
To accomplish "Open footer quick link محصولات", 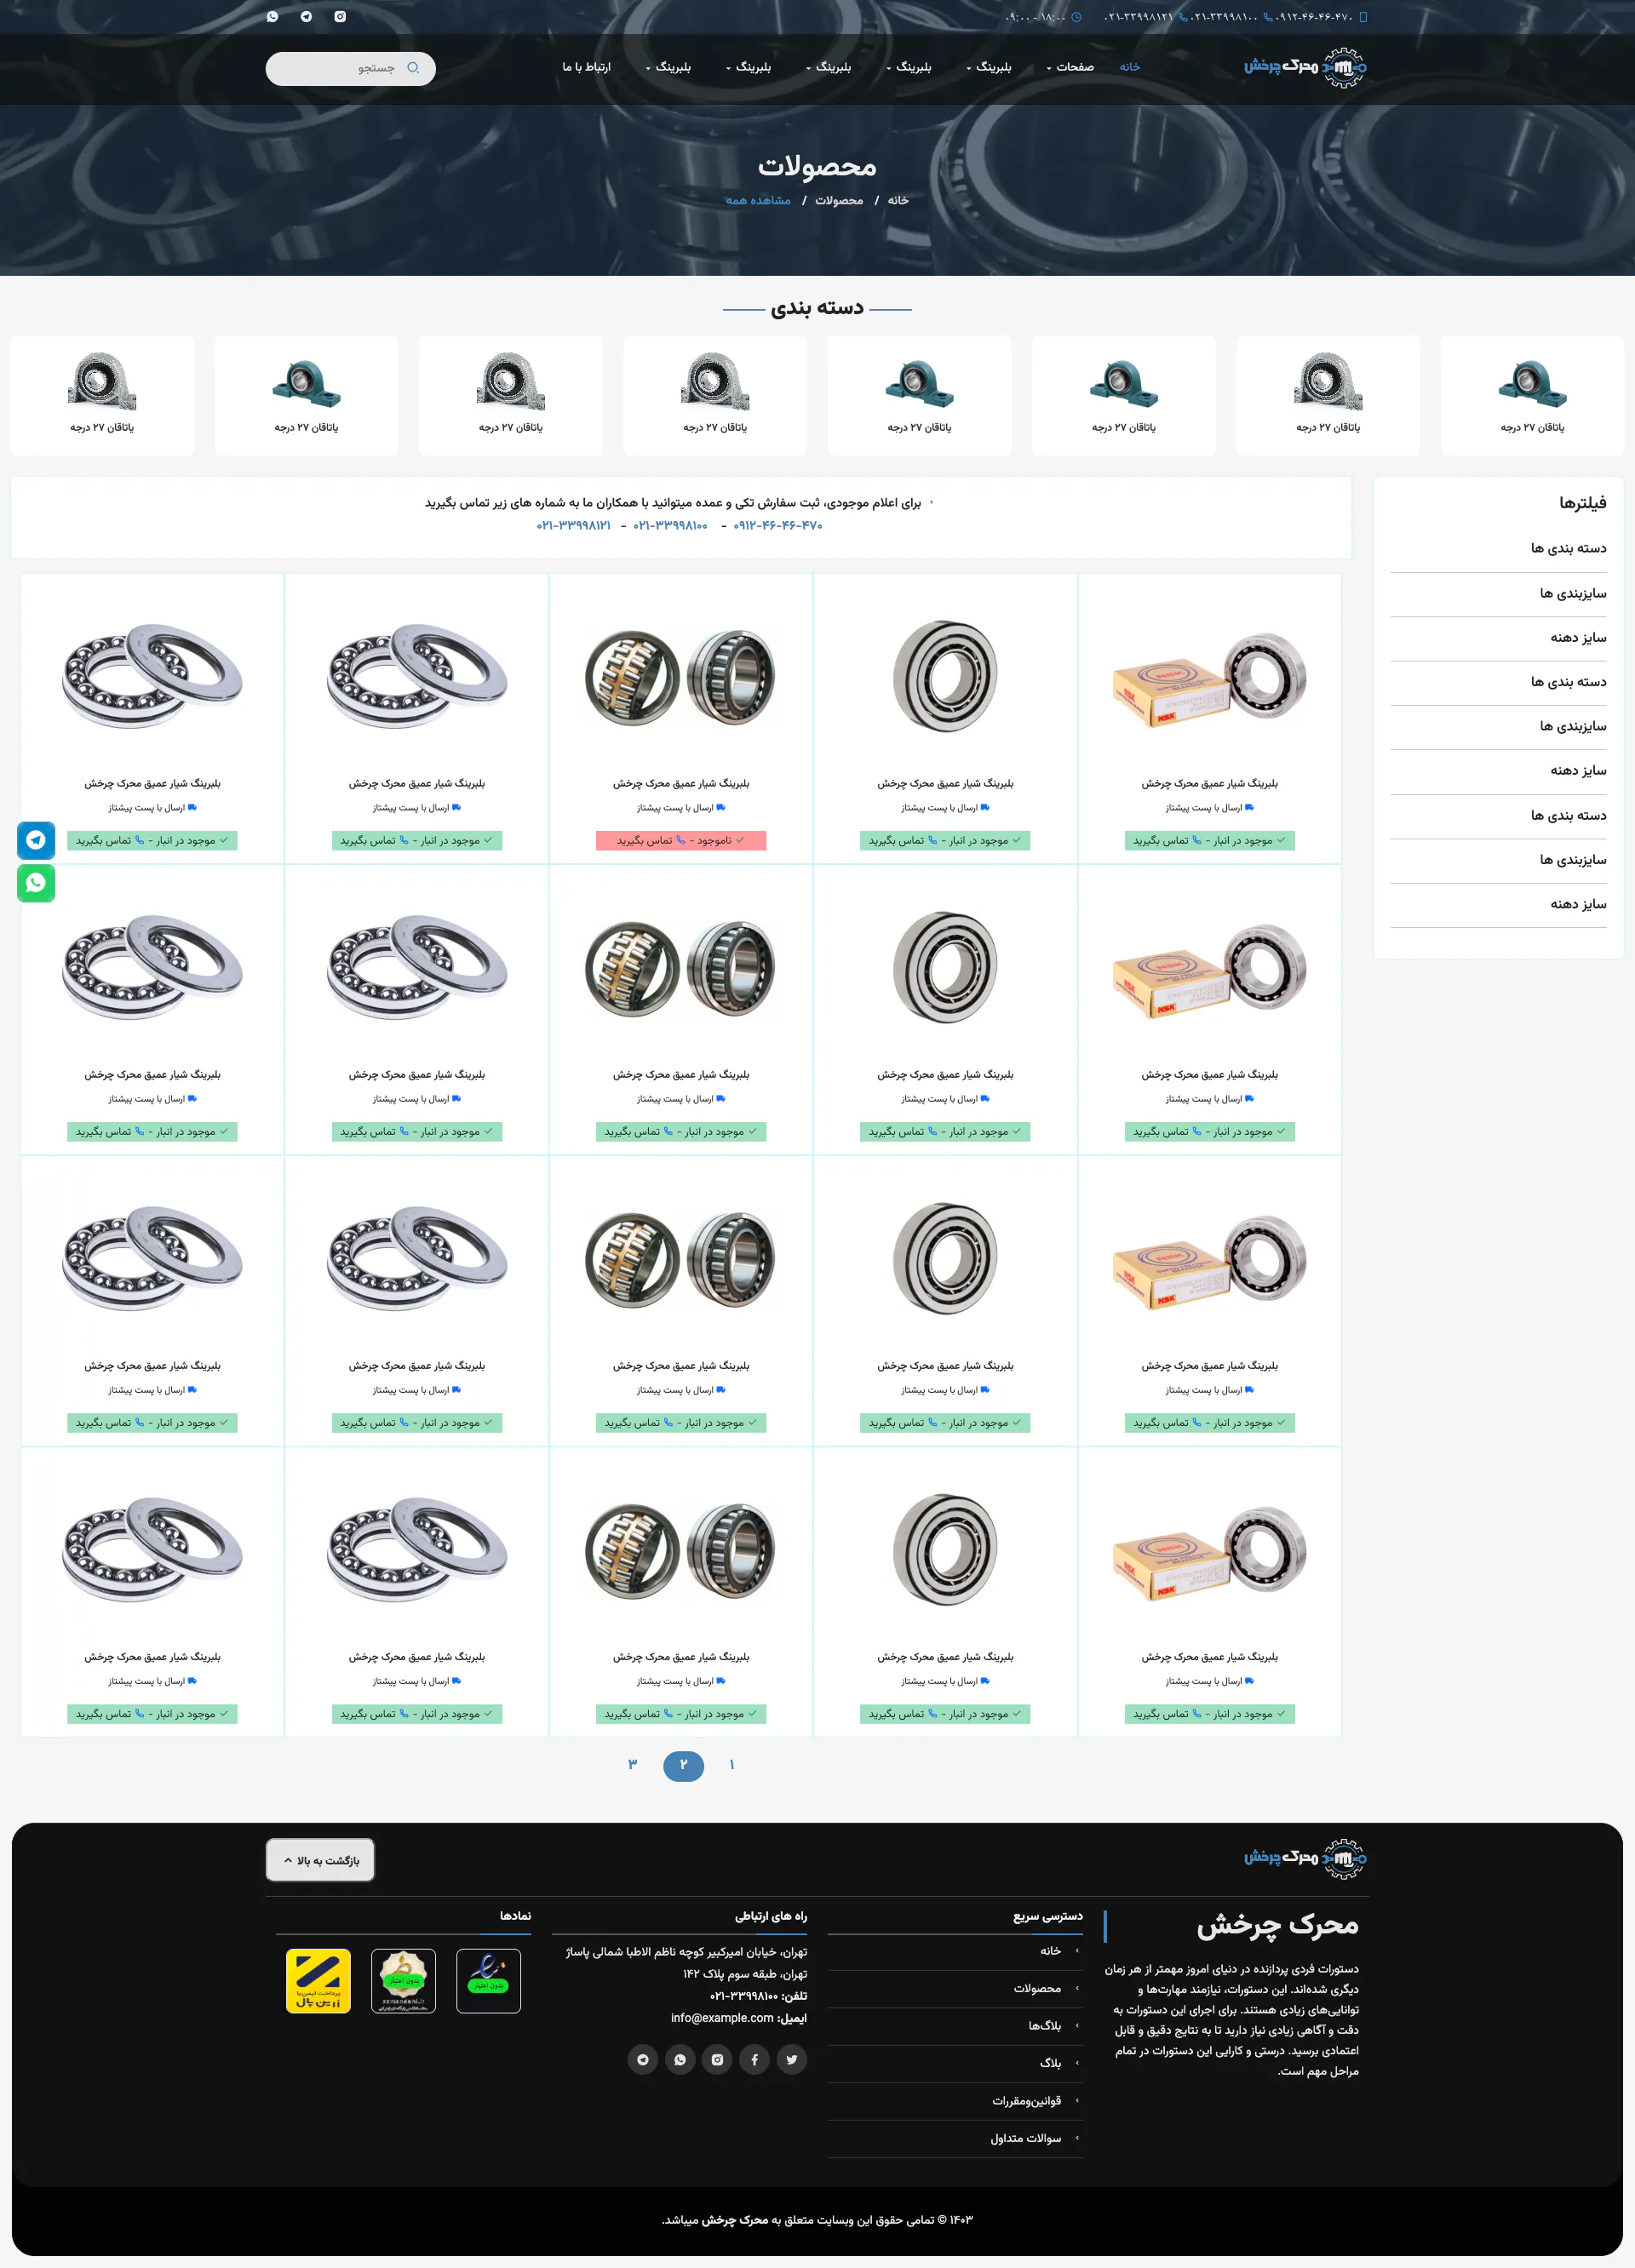I will pos(1037,1988).
